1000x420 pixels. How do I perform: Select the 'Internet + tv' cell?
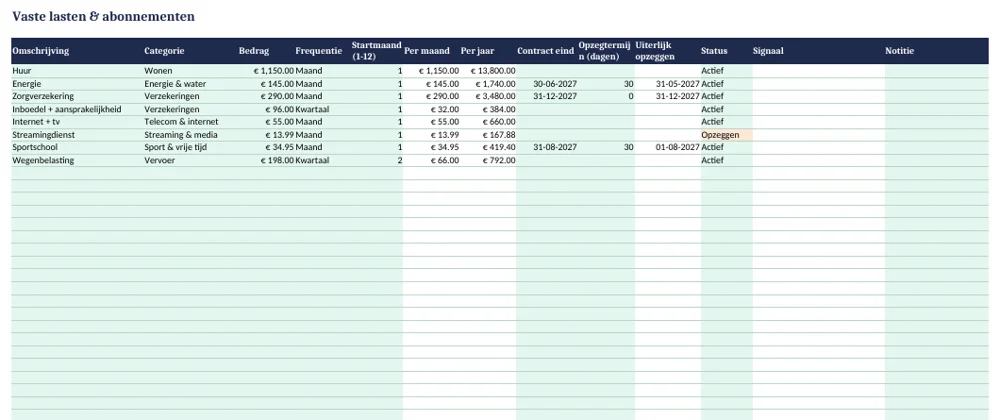(x=77, y=122)
